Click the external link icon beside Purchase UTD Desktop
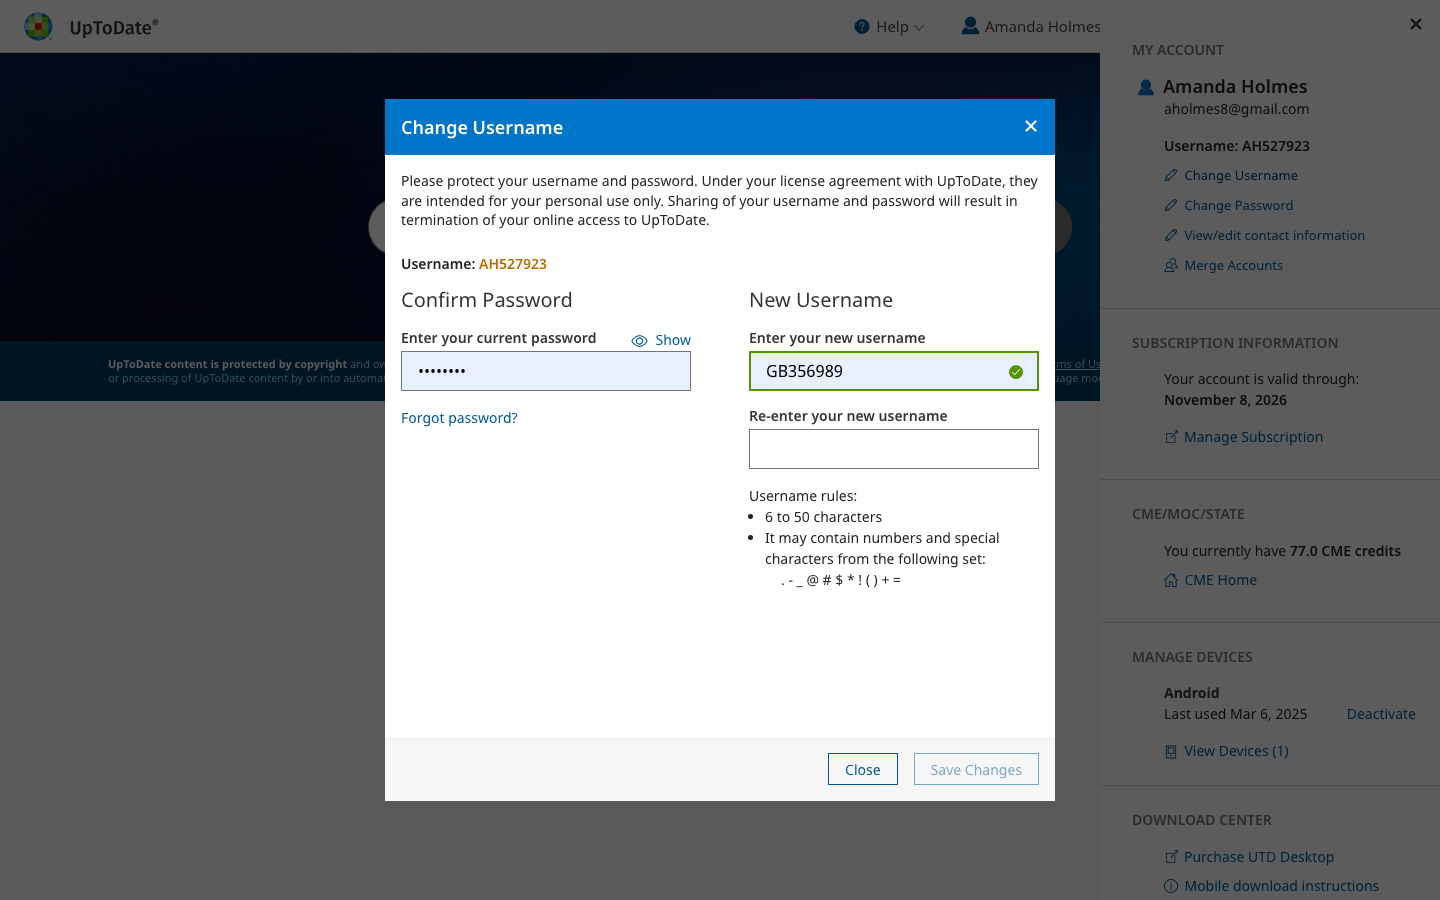Image resolution: width=1440 pixels, height=900 pixels. pos(1171,857)
